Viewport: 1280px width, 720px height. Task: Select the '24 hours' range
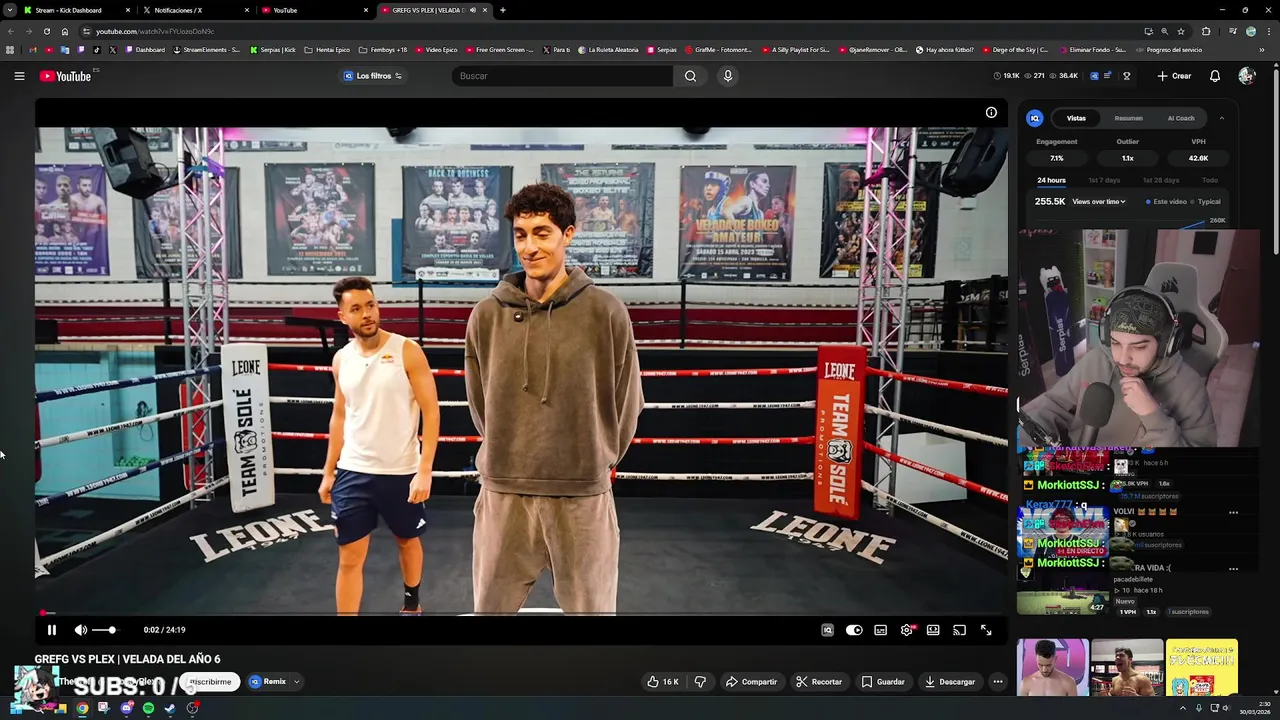(x=1051, y=180)
